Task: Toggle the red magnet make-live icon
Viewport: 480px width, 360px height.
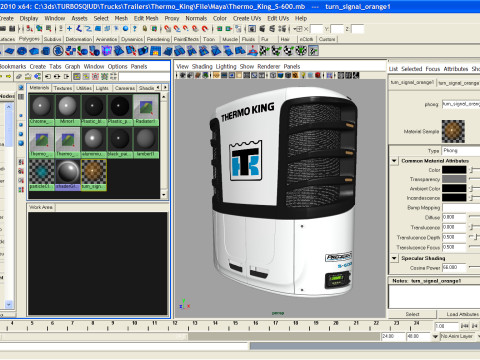Action: (205, 29)
